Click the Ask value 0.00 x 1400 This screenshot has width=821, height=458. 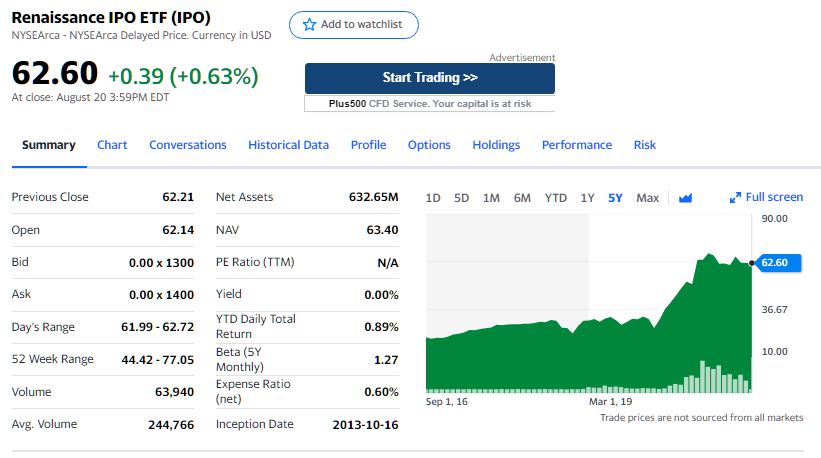161,295
